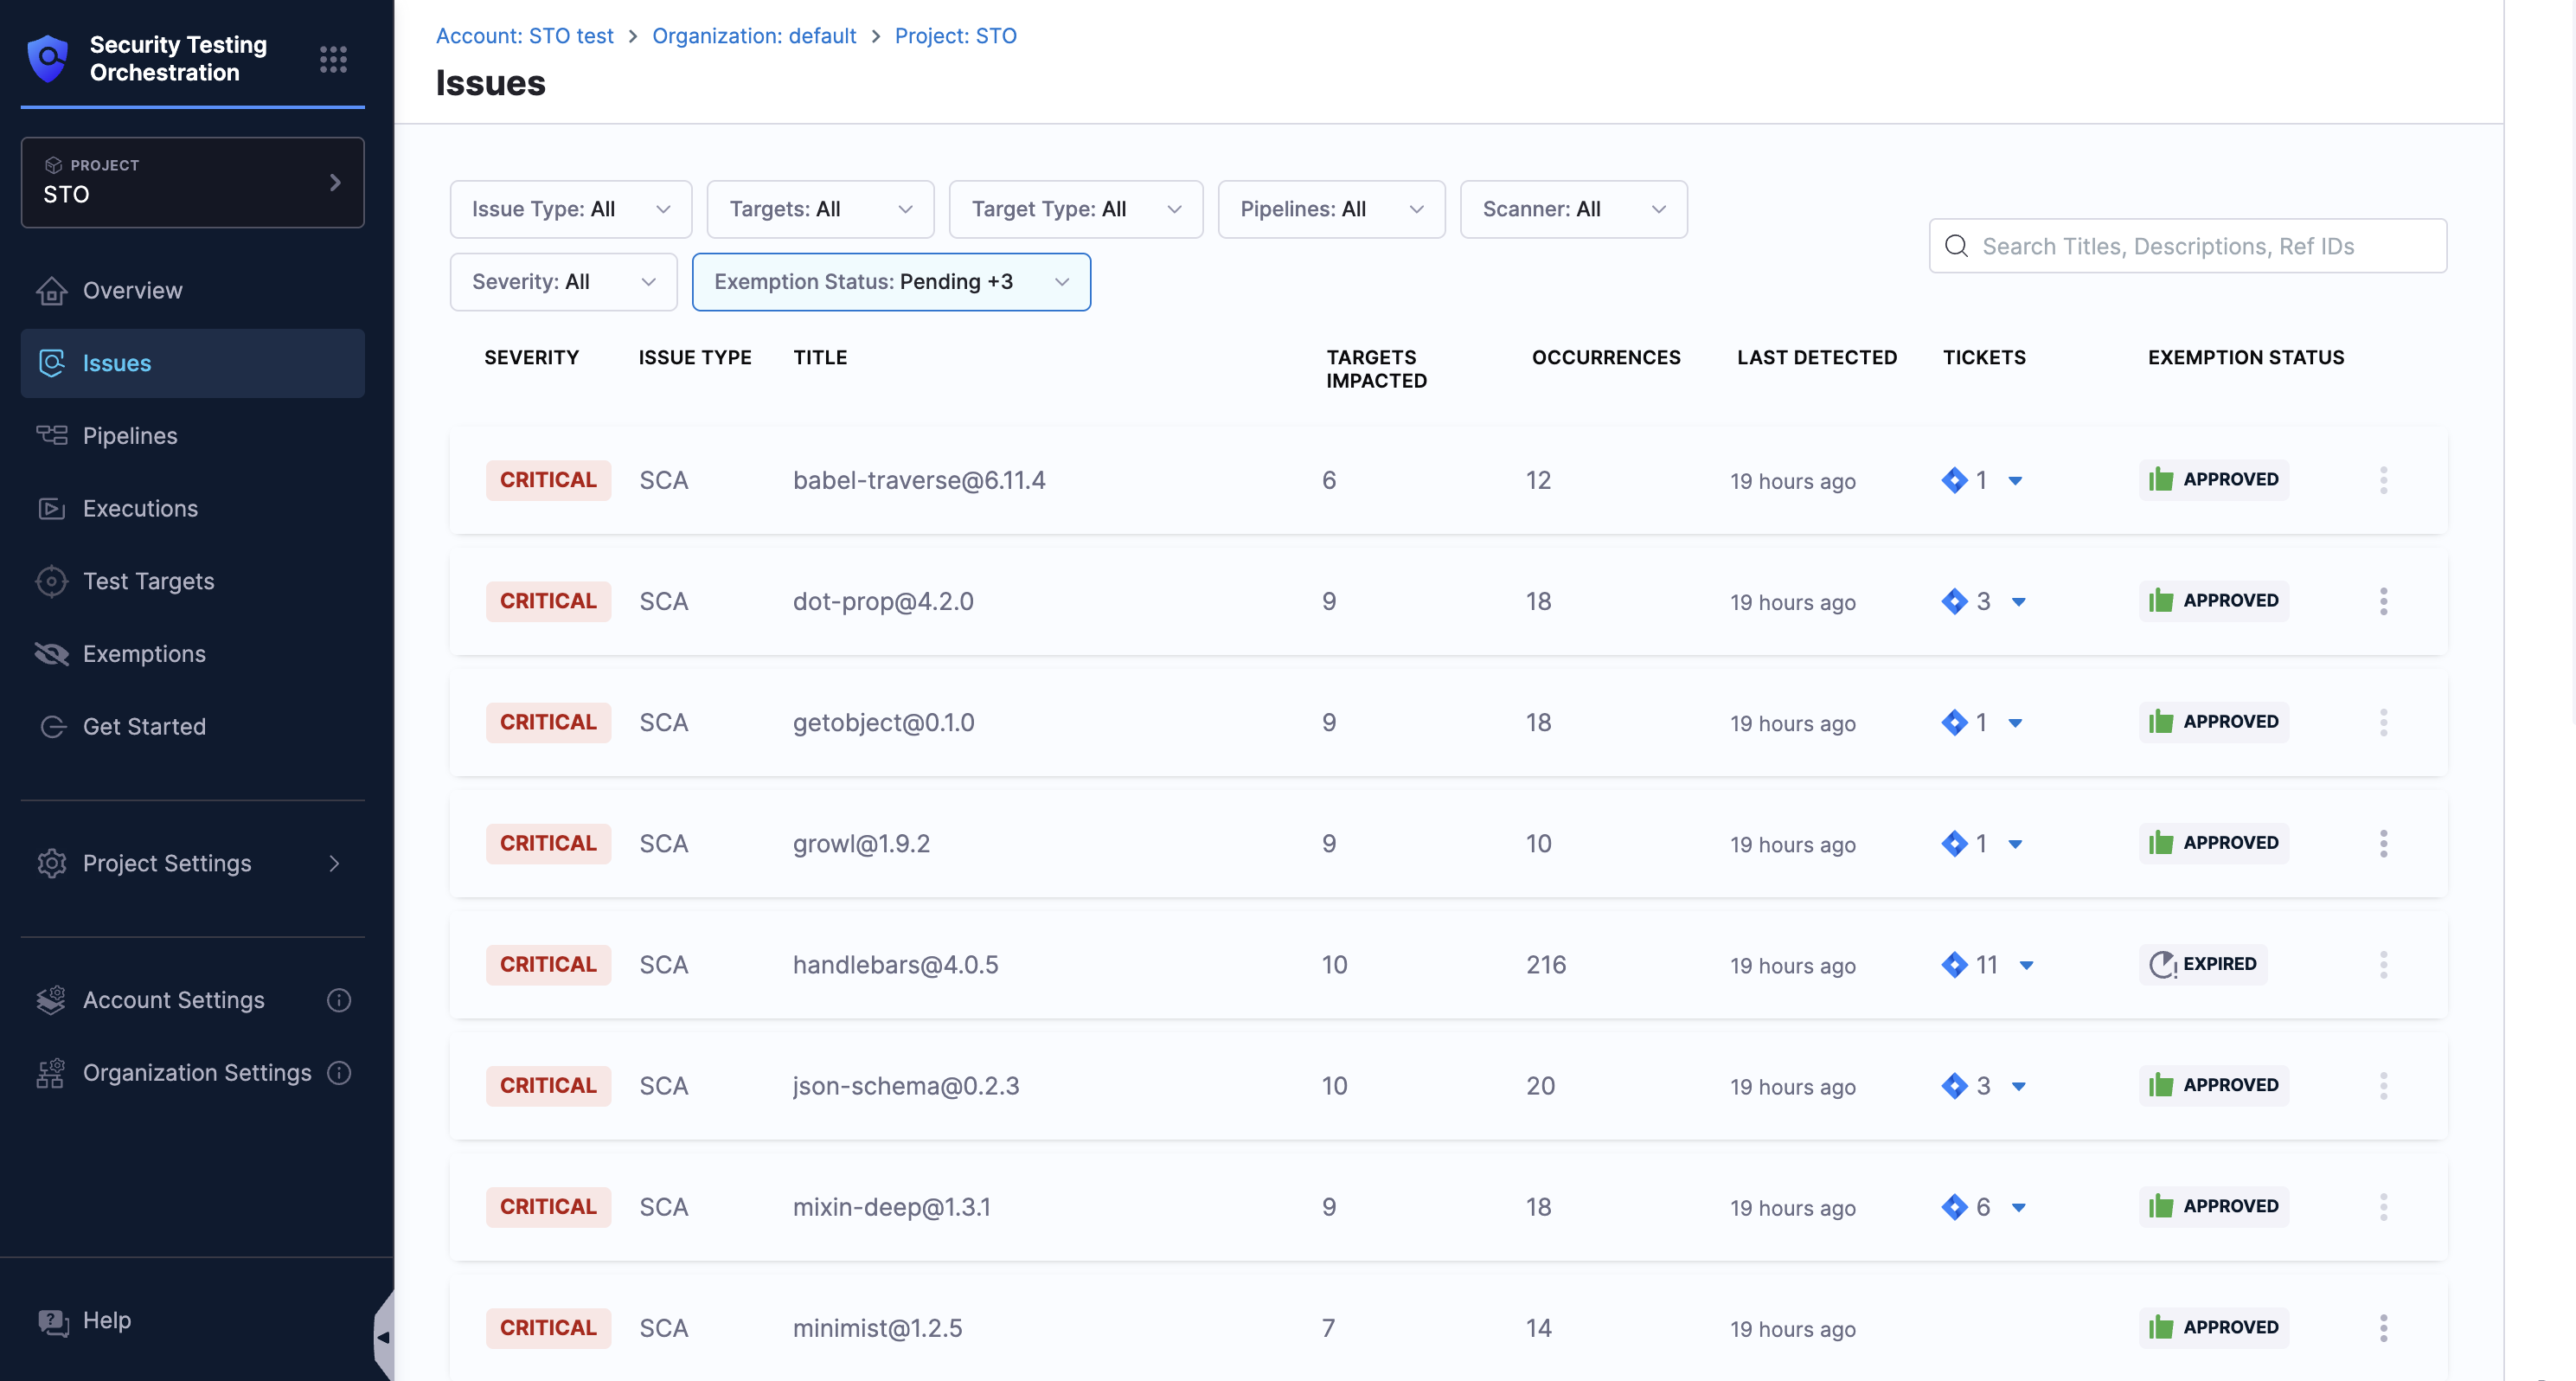Open three-dot menu for babel-traverse row
This screenshot has width=2576, height=1381.
tap(2383, 480)
